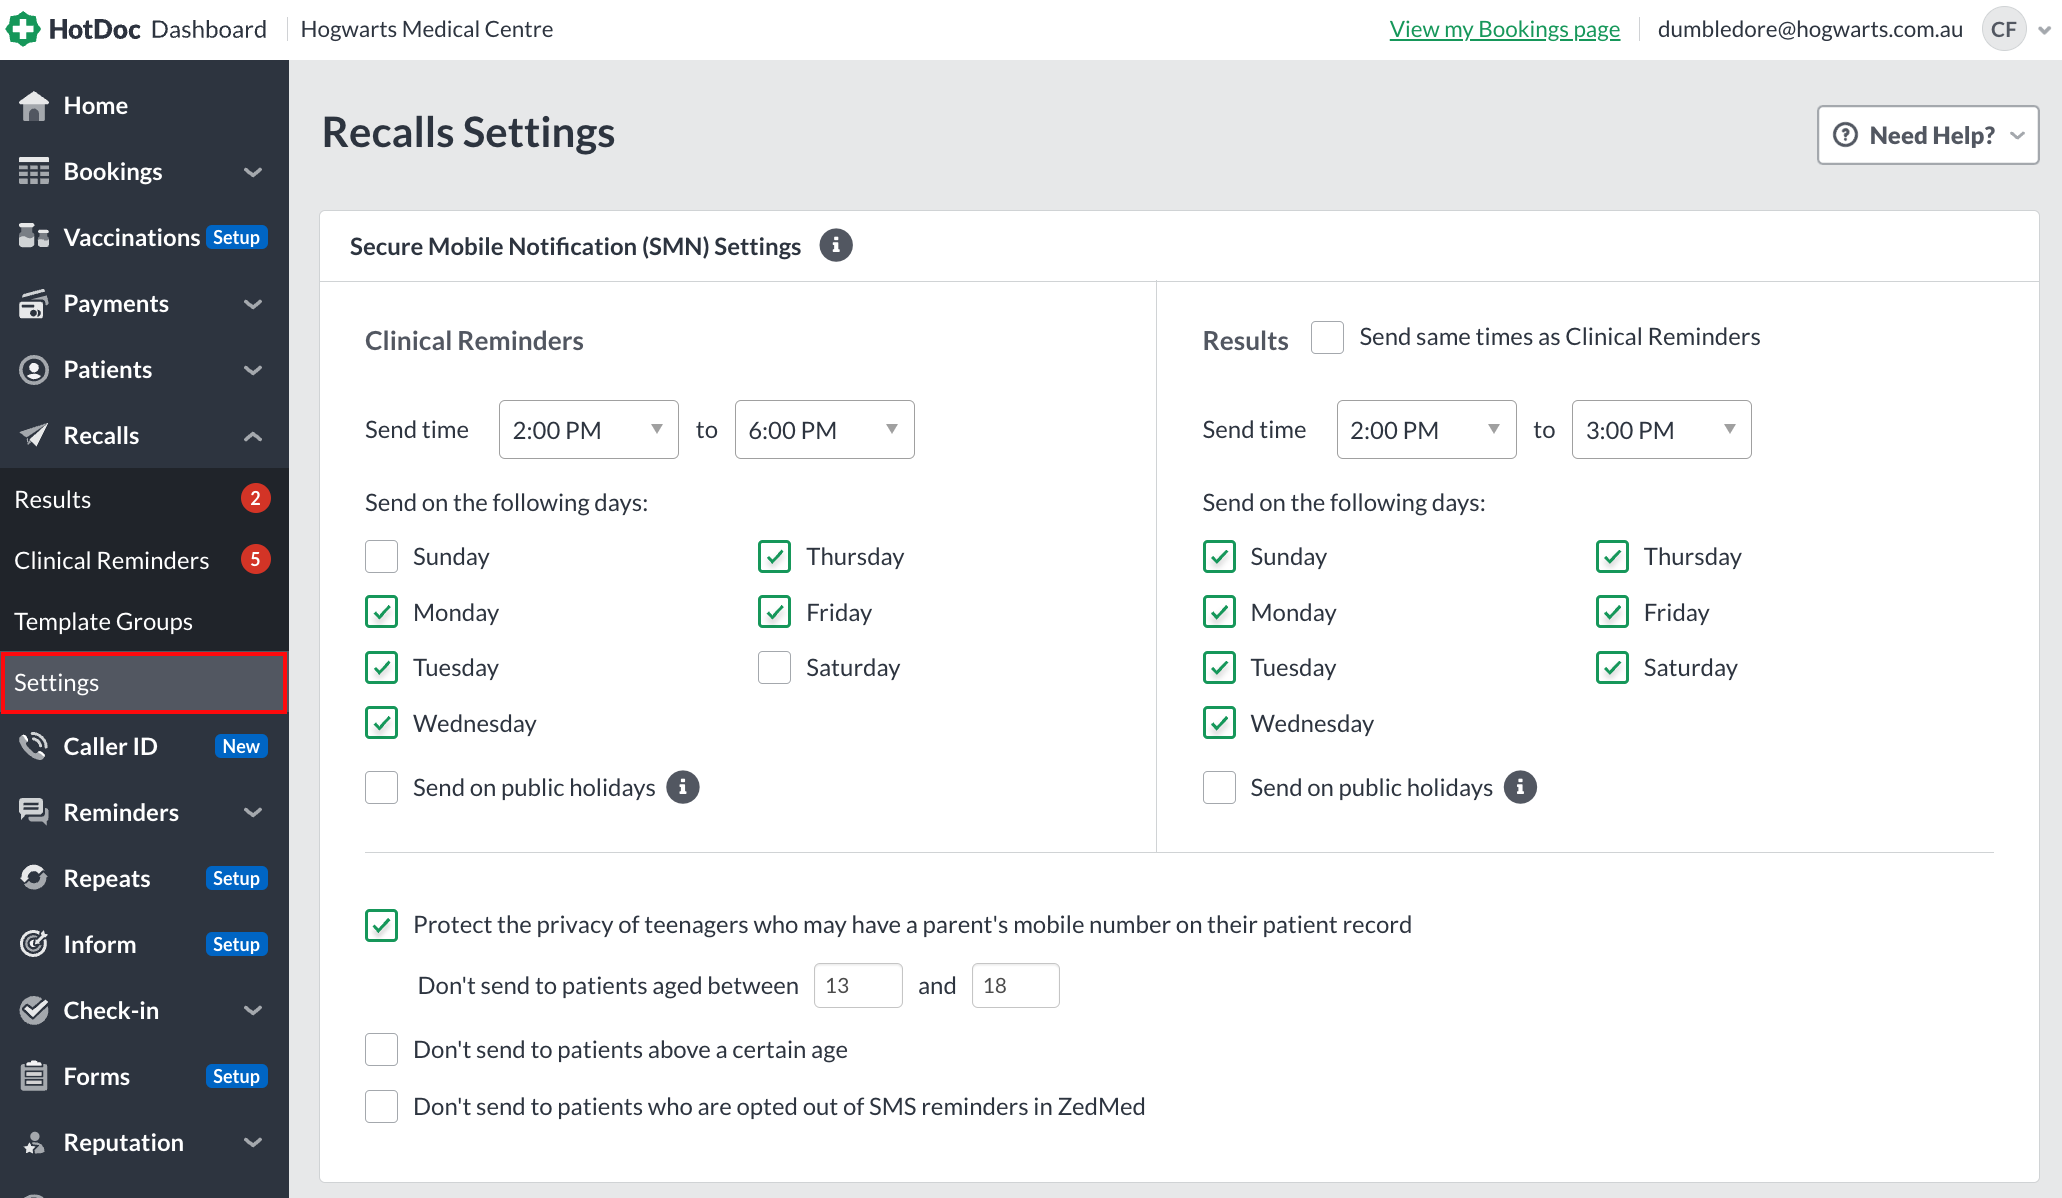The width and height of the screenshot is (2062, 1198).
Task: Open the Template Groups menu item
Action: coord(104,621)
